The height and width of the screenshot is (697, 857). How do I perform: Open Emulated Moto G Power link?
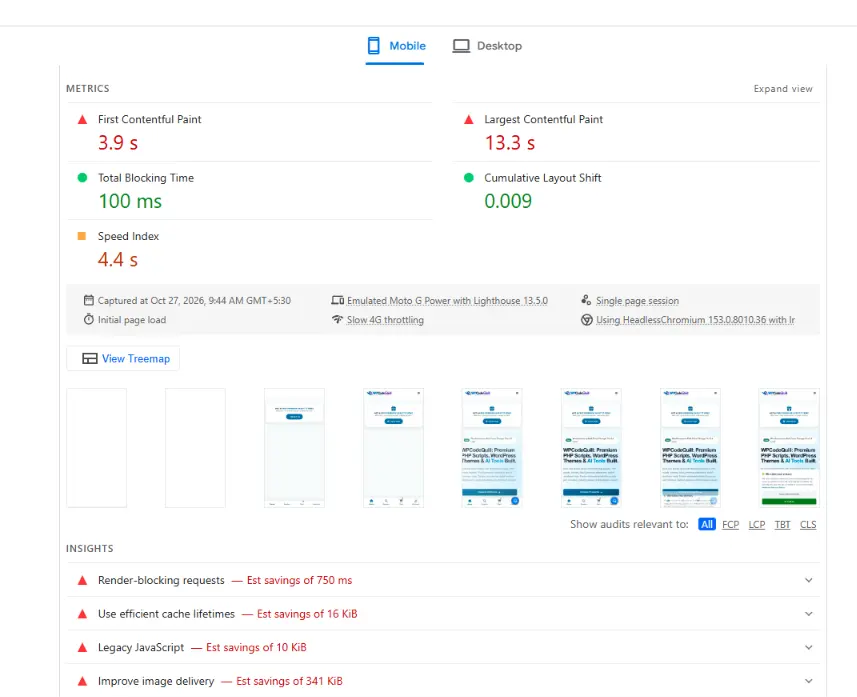[447, 301]
